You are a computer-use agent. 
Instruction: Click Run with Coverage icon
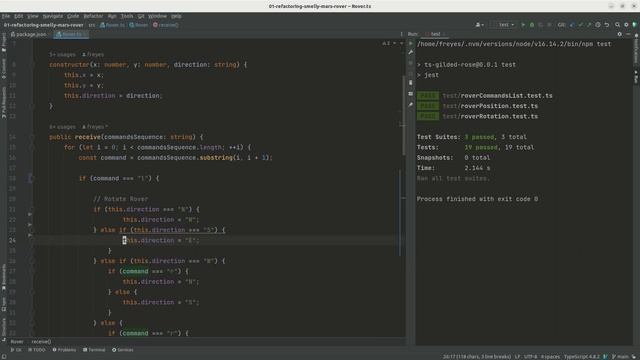[x=541, y=25]
